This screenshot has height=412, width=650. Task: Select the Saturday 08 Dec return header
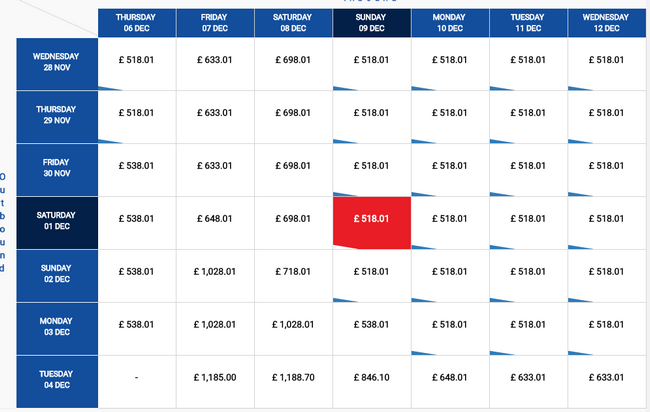pyautogui.click(x=293, y=23)
